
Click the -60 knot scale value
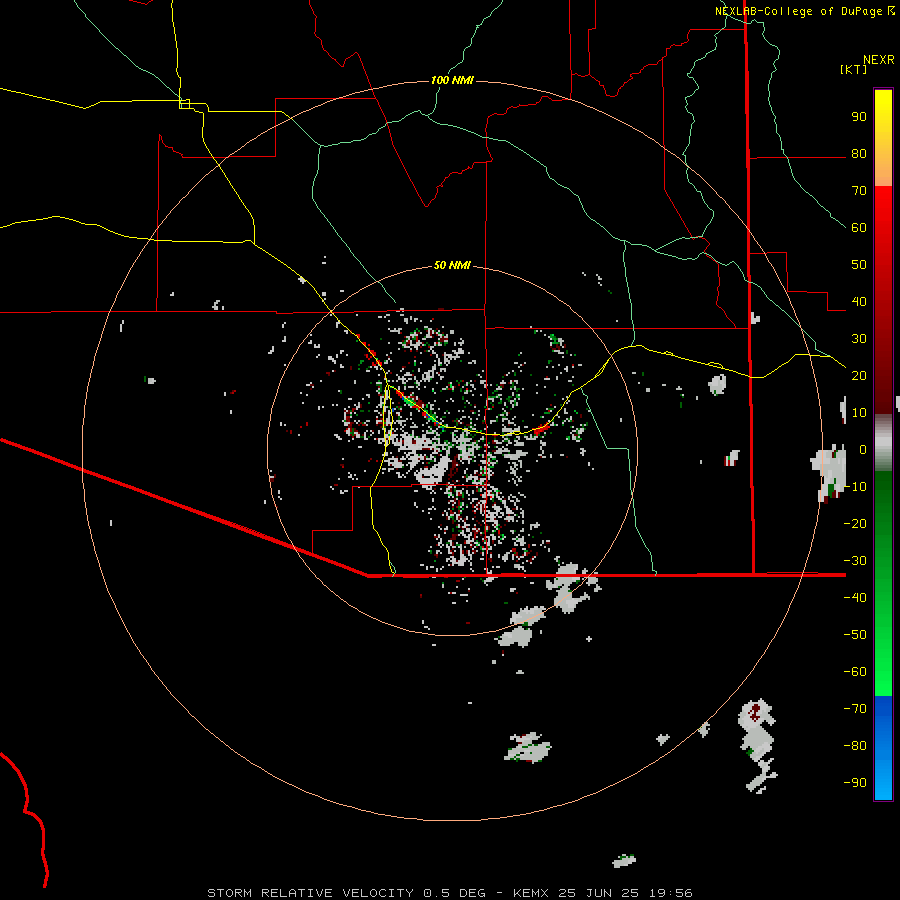click(x=855, y=672)
